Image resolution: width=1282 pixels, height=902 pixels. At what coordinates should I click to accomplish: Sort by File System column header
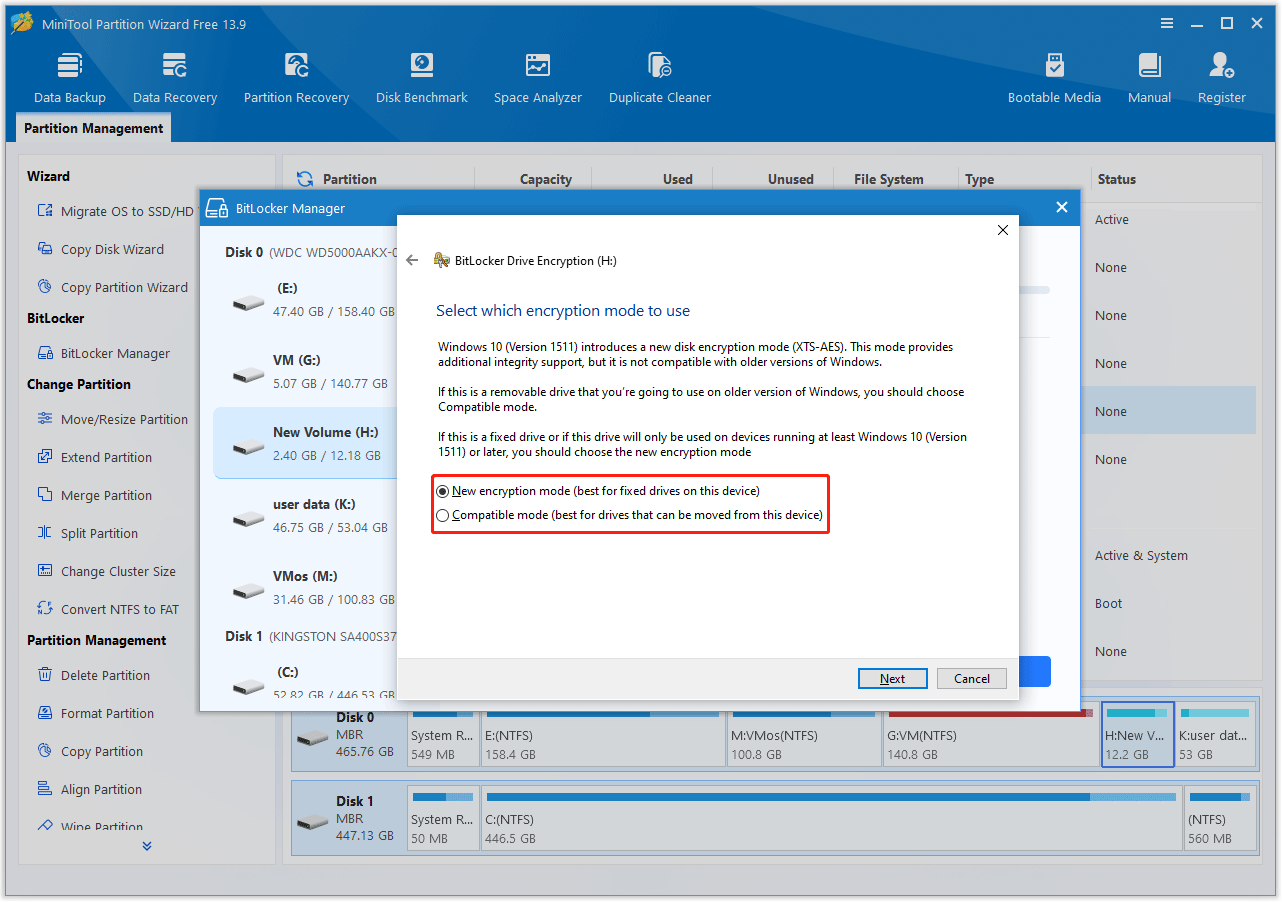coord(888,179)
